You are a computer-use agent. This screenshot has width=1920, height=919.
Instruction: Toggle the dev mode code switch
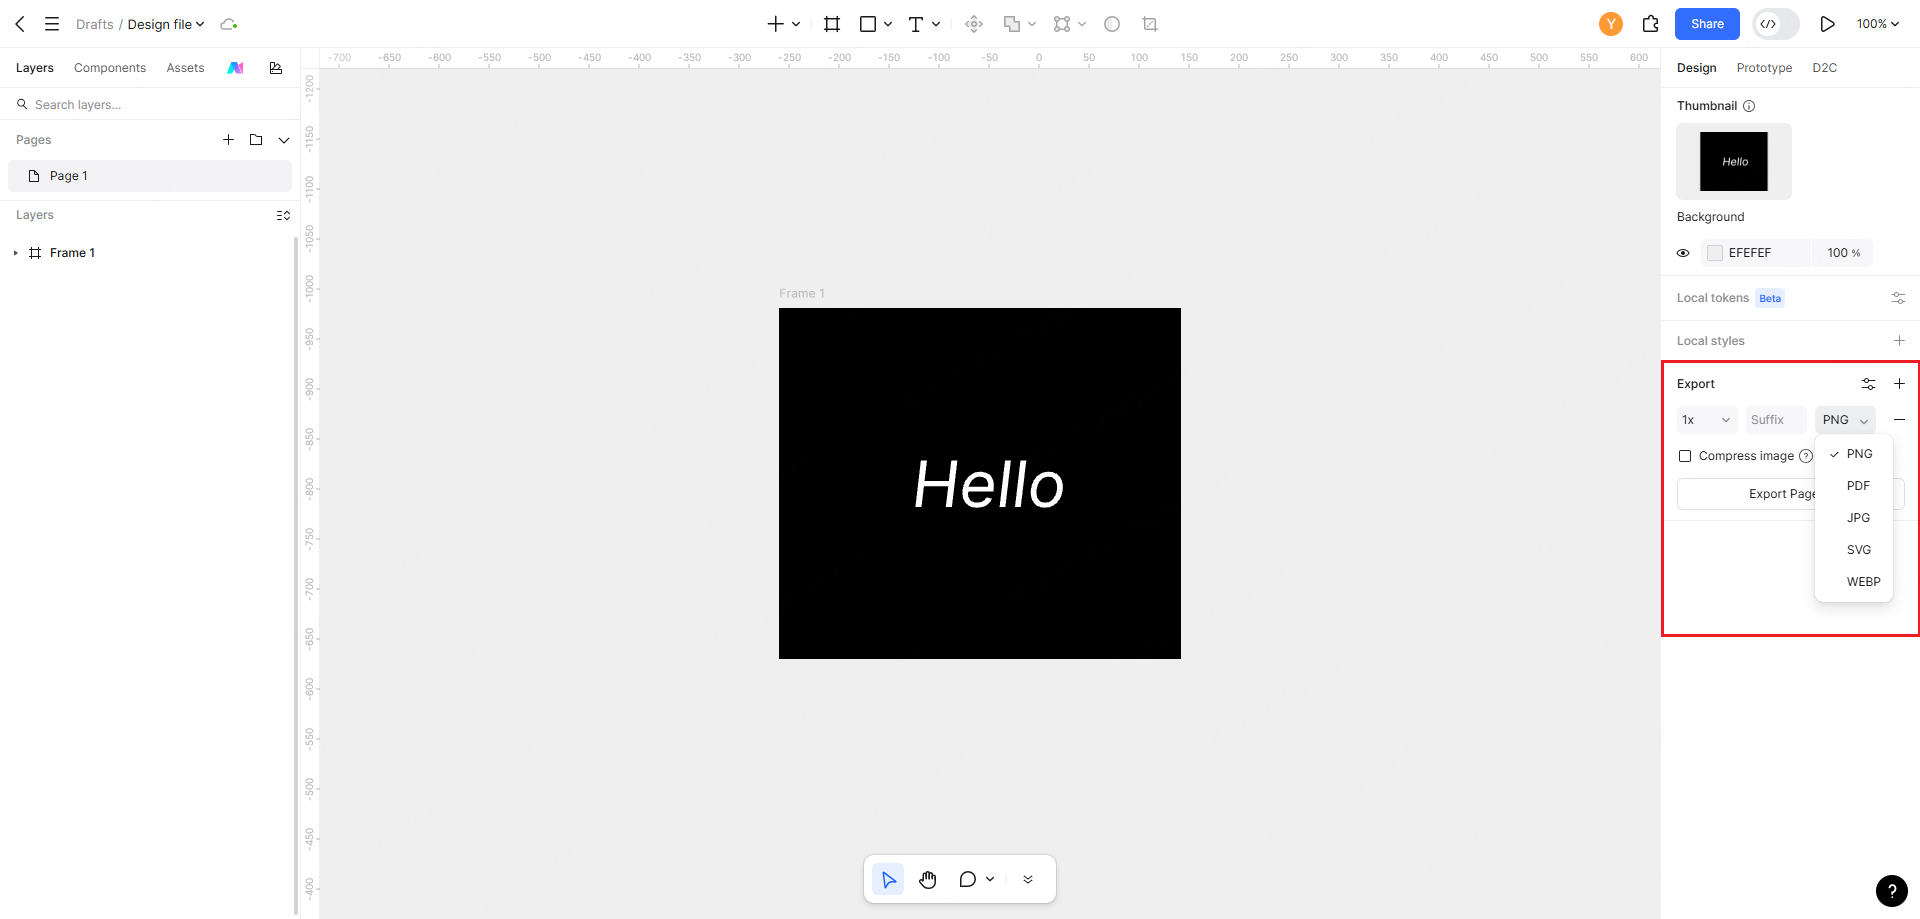1775,24
